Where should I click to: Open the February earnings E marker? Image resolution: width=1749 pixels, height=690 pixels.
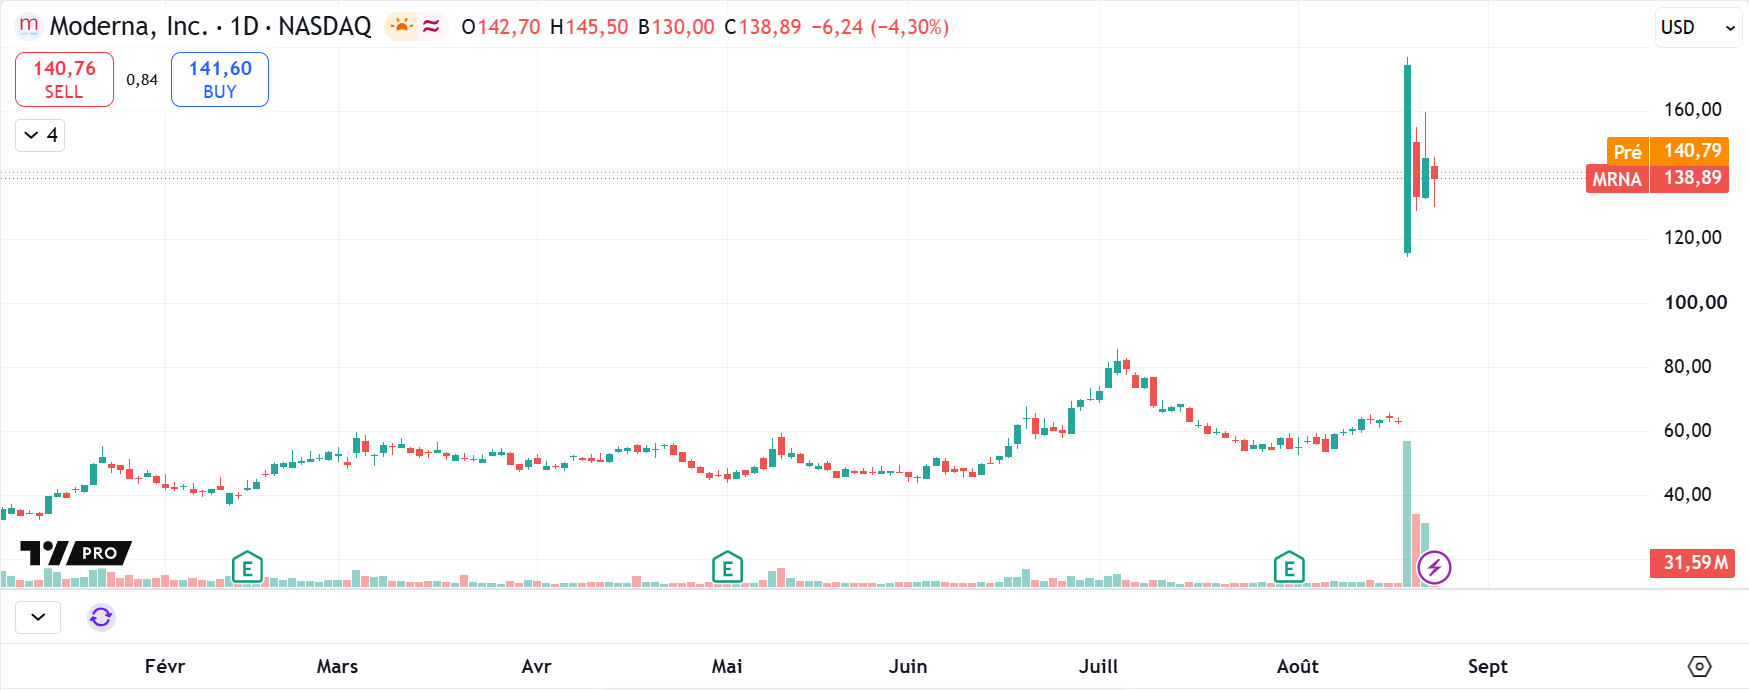(x=247, y=568)
